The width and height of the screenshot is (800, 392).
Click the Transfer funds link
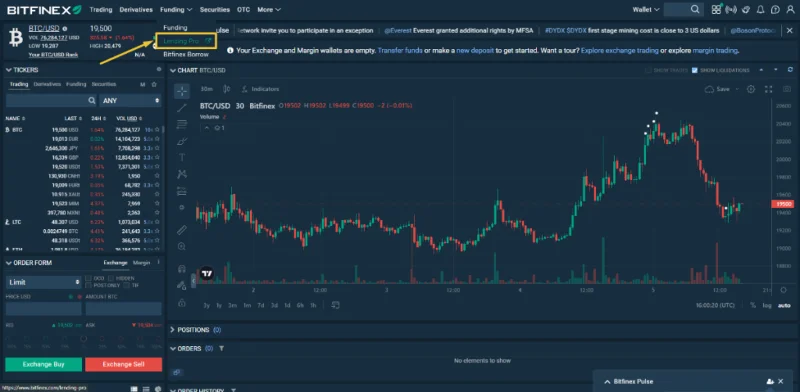(399, 51)
